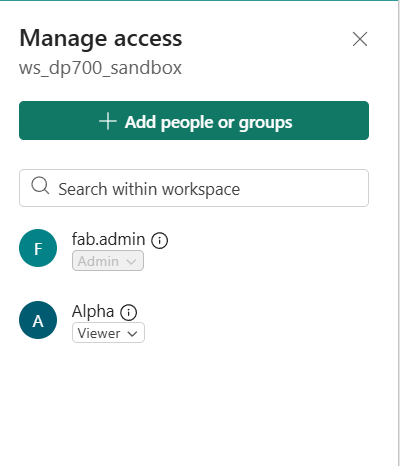
Task: Close the Manage access panel
Action: tap(360, 39)
